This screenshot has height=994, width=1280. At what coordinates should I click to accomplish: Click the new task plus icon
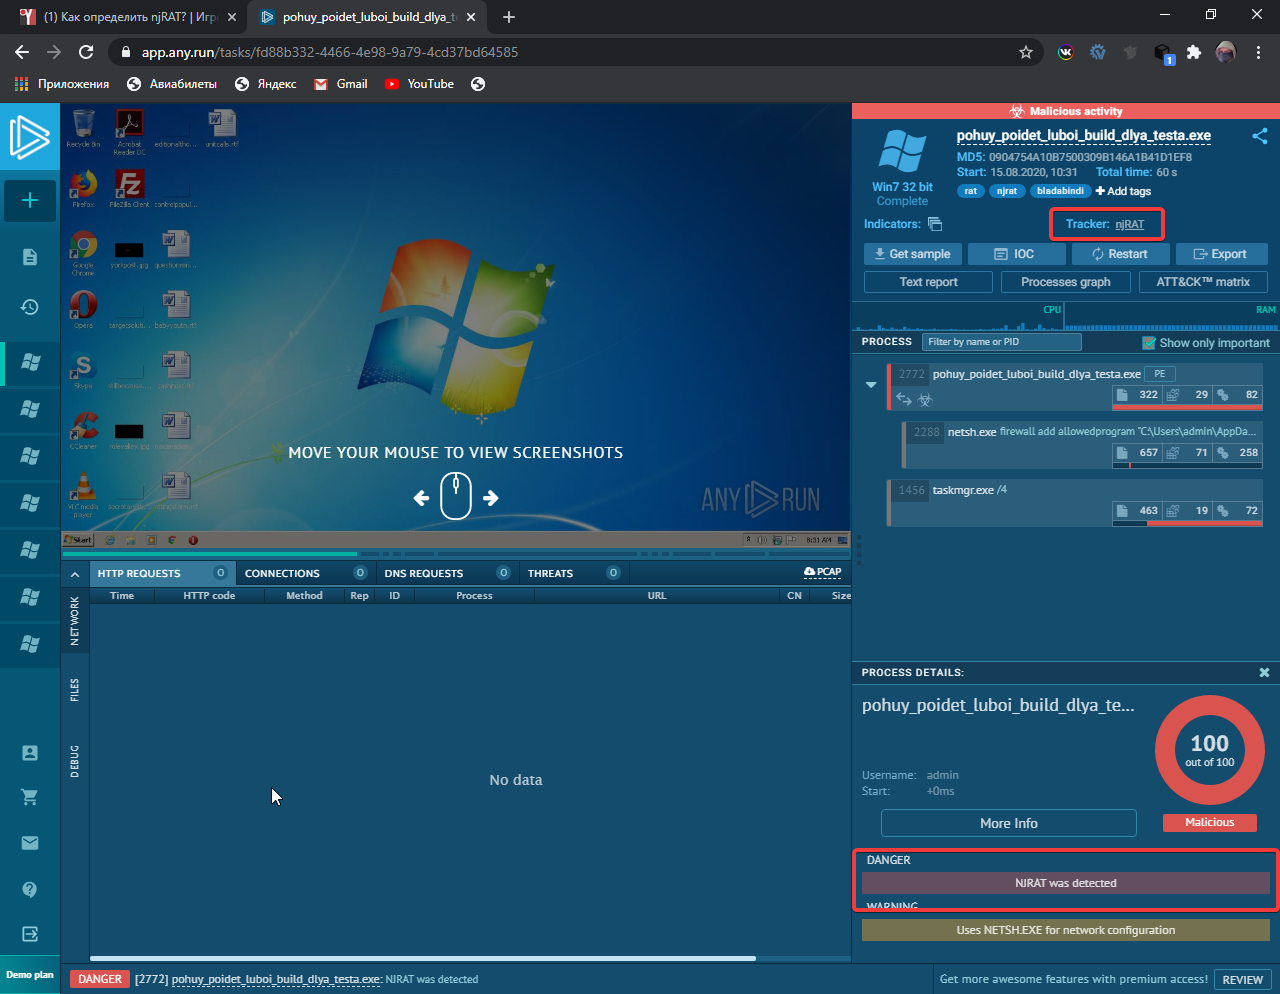[30, 201]
